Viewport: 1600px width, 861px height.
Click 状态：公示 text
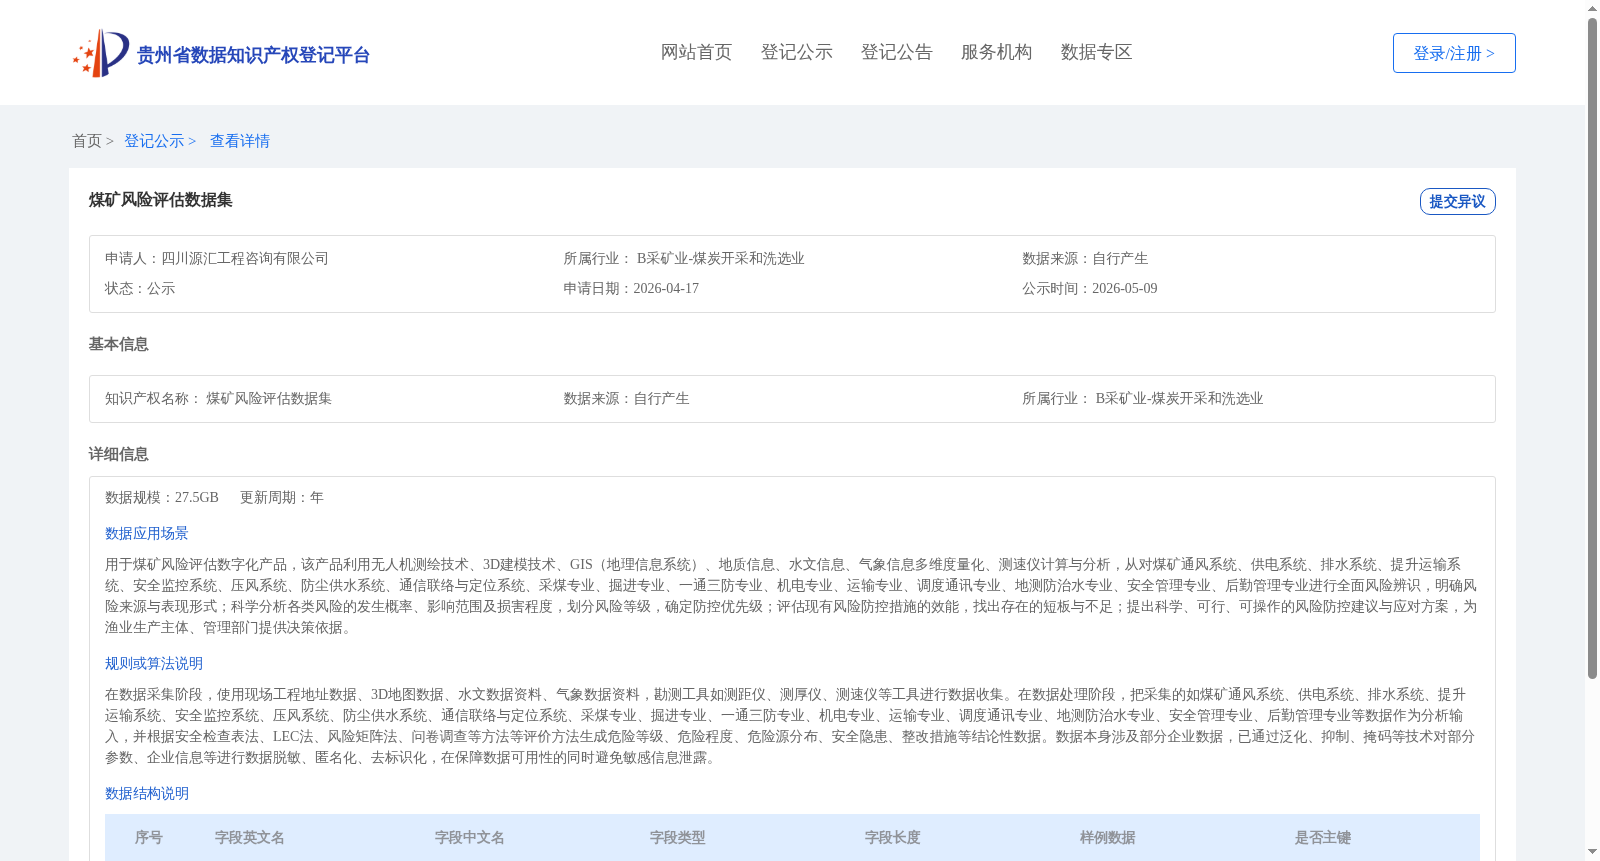click(140, 289)
